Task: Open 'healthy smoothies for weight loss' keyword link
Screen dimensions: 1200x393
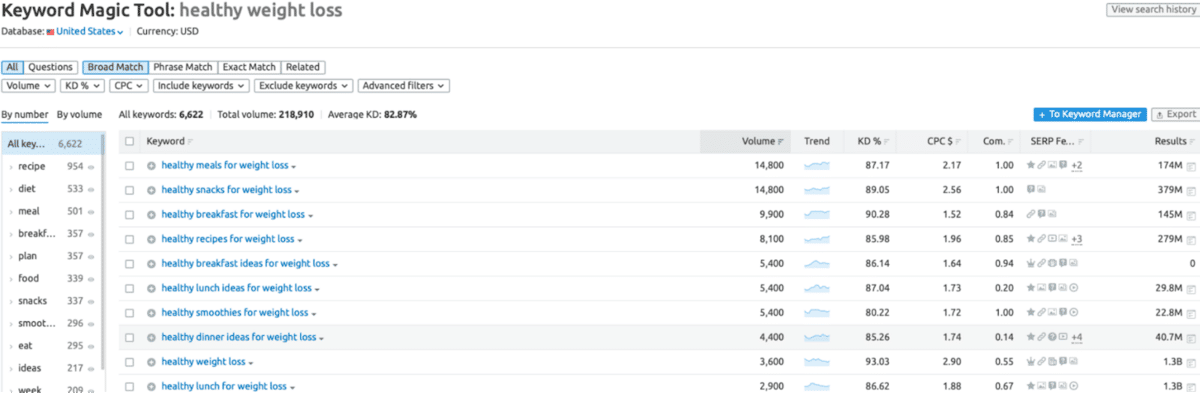Action: 235,313
